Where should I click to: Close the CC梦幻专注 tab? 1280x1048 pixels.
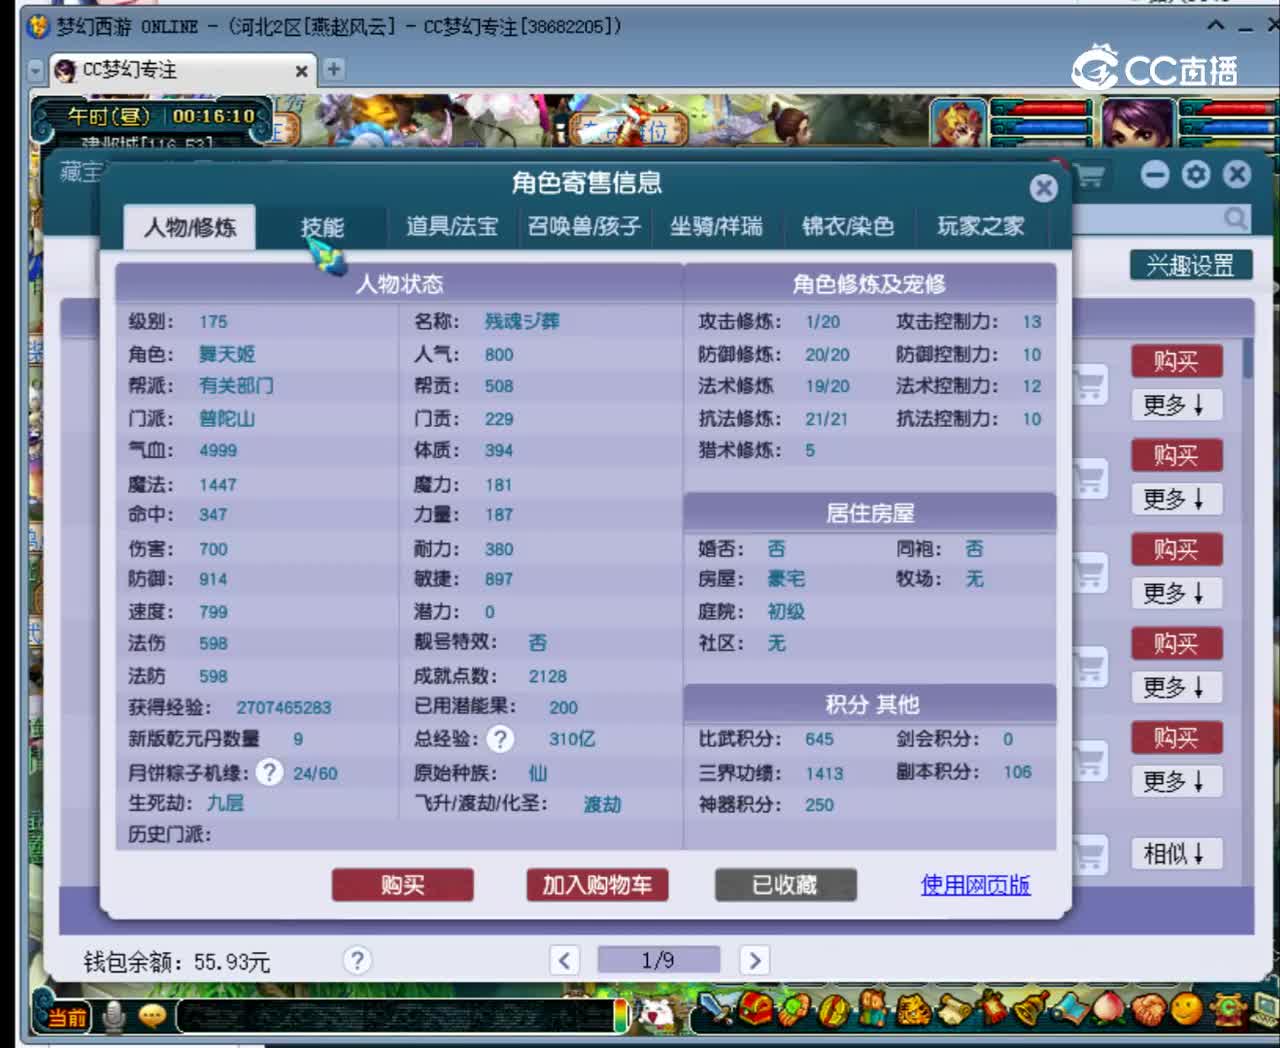[301, 71]
